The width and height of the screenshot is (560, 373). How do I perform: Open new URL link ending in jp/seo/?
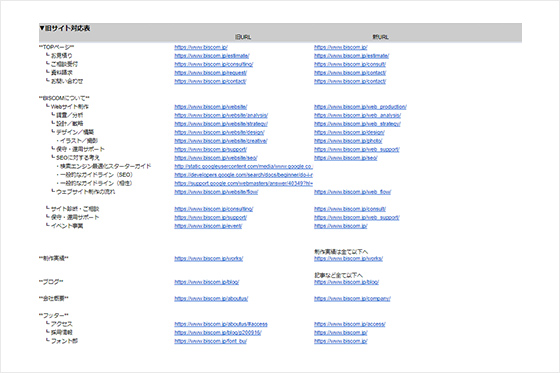point(346,158)
